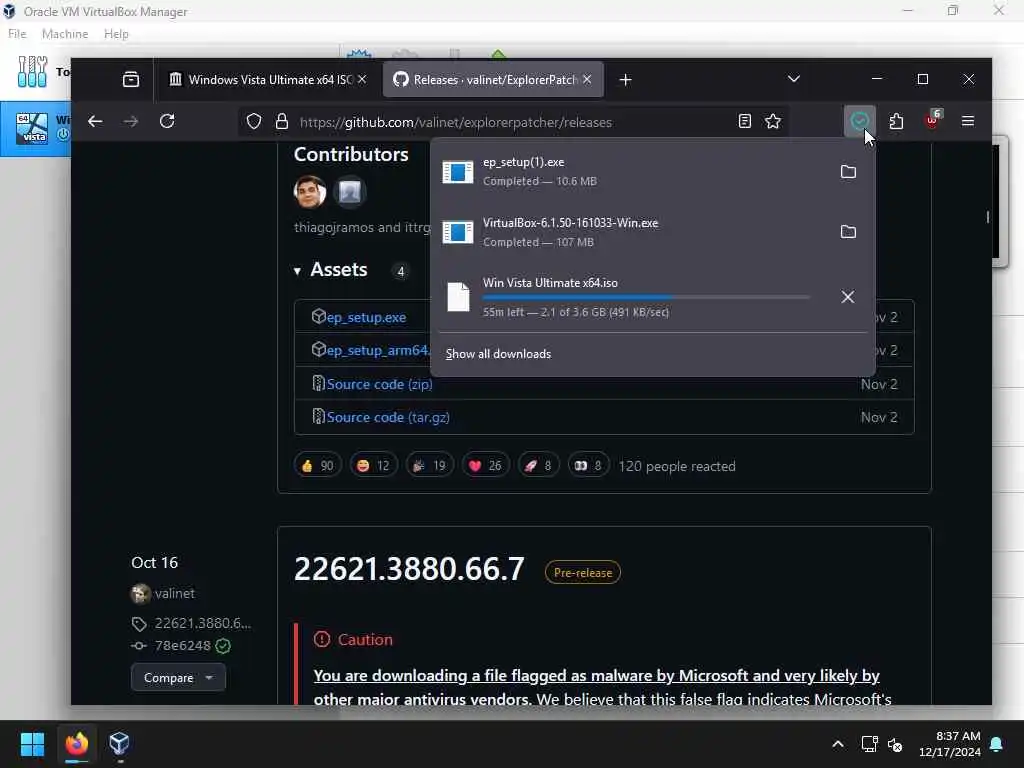Open the File menu in VirtualBox Manager
The image size is (1024, 768).
(x=17, y=34)
